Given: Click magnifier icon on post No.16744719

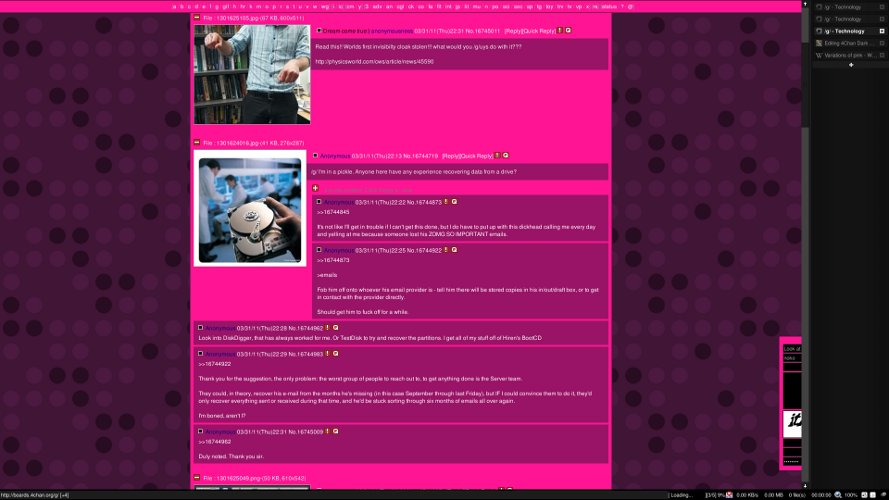Looking at the screenshot, I should click(x=506, y=155).
